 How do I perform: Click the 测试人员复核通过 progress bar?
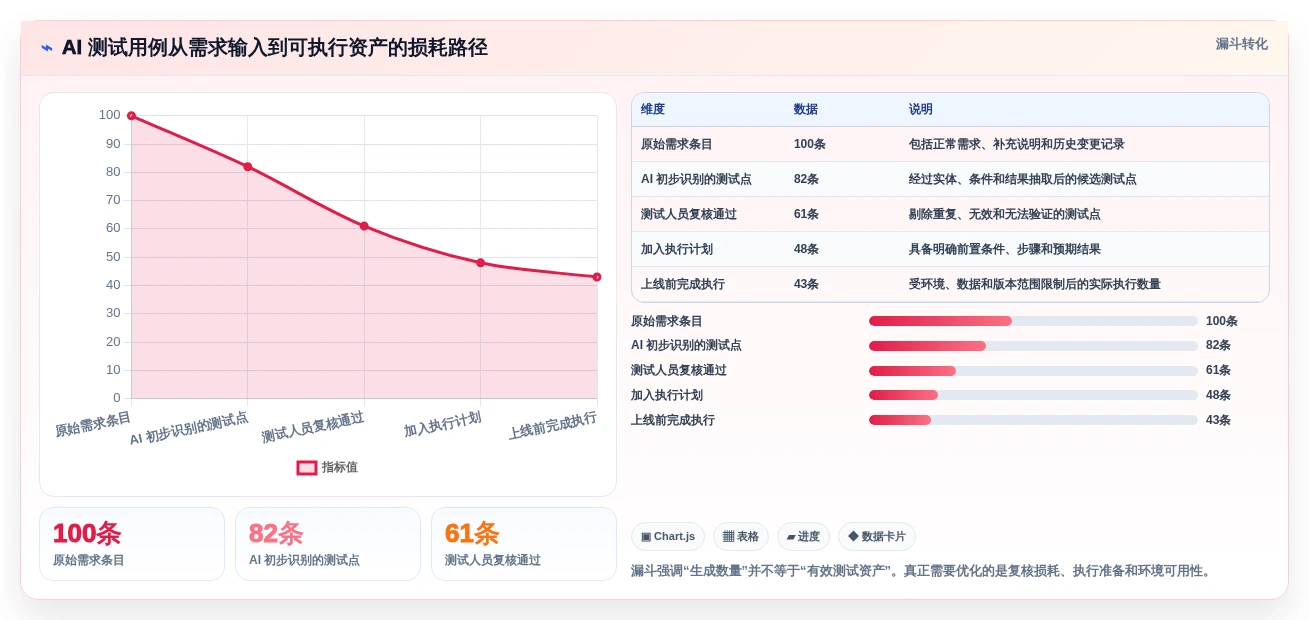tap(1033, 371)
